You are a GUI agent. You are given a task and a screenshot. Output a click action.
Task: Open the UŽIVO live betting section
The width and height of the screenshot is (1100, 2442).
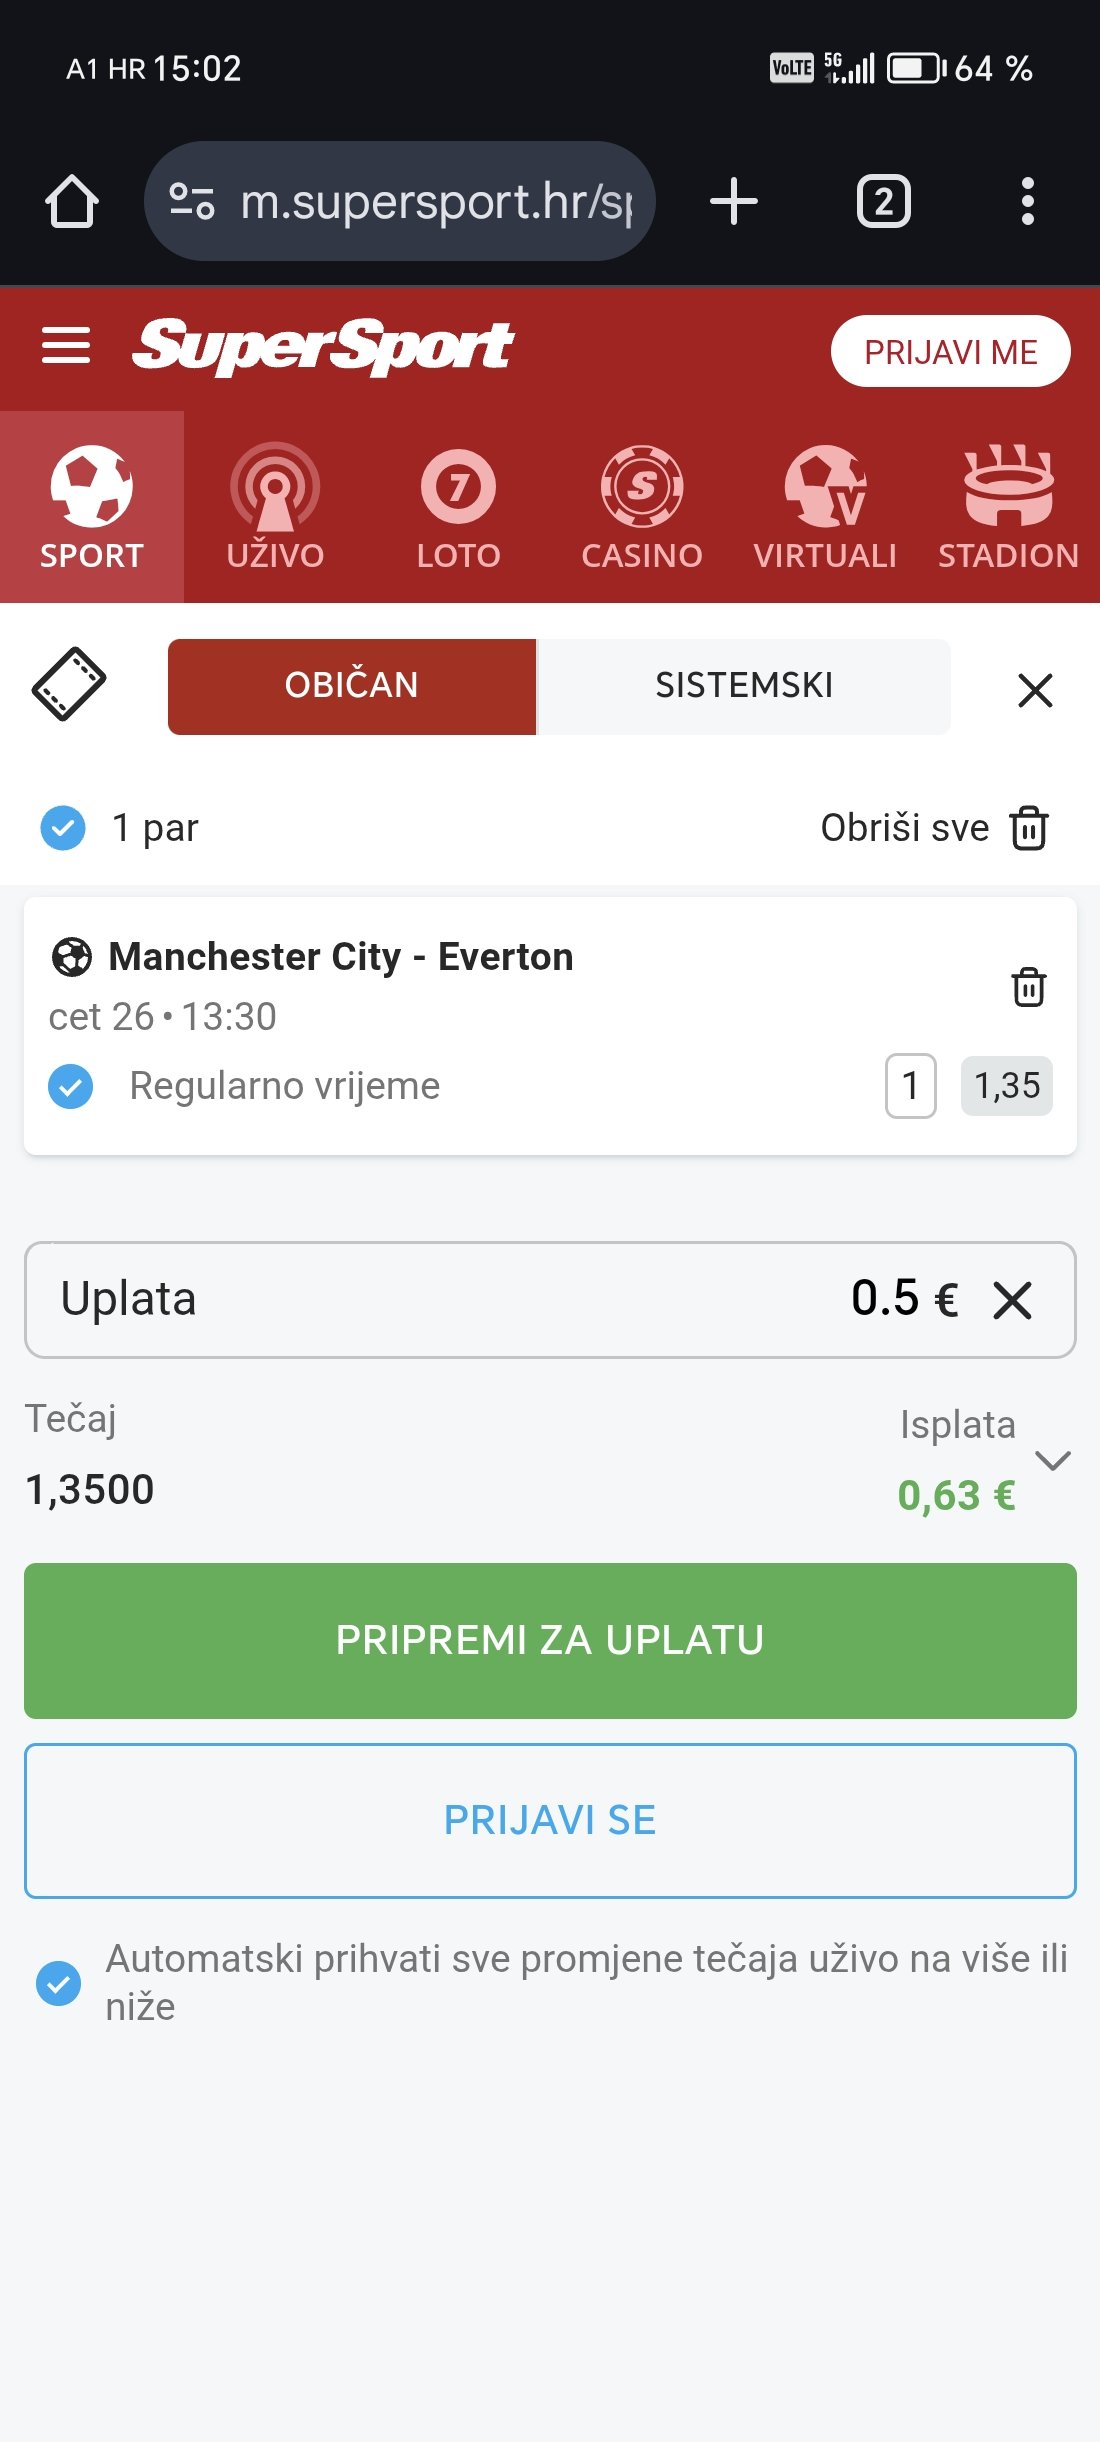coord(275,507)
